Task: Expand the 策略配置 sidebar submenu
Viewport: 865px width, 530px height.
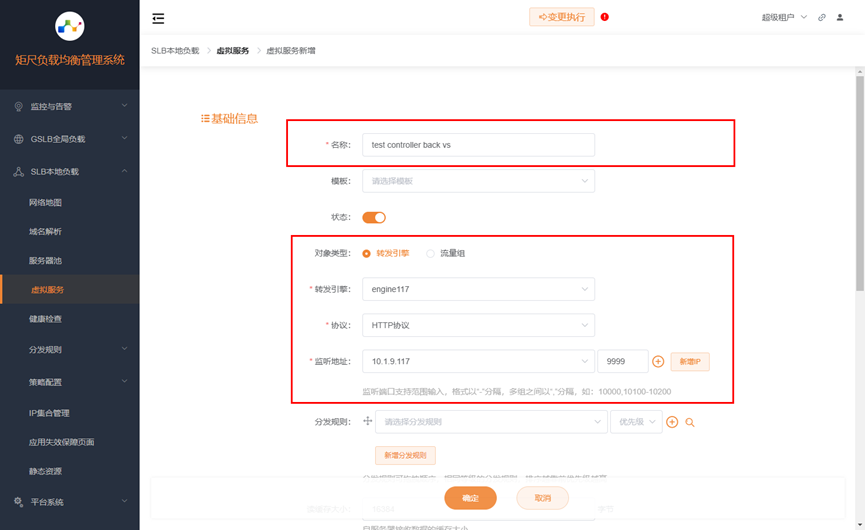Action: coord(70,382)
